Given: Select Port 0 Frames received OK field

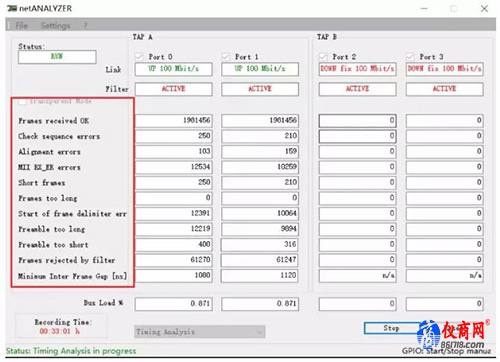Looking at the screenshot, I should click(x=173, y=120).
